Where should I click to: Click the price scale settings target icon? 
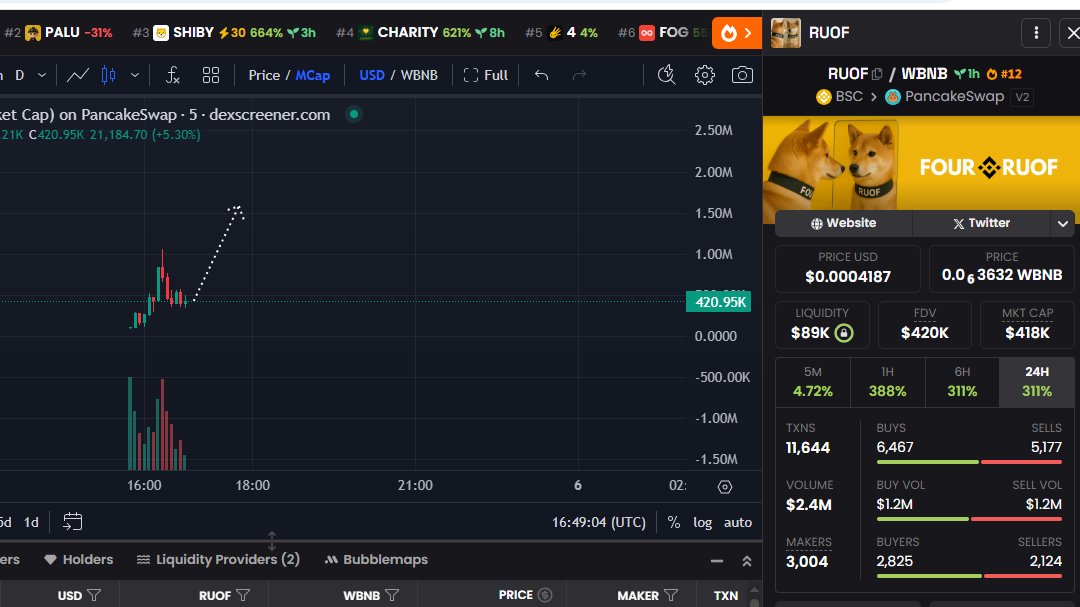point(725,487)
